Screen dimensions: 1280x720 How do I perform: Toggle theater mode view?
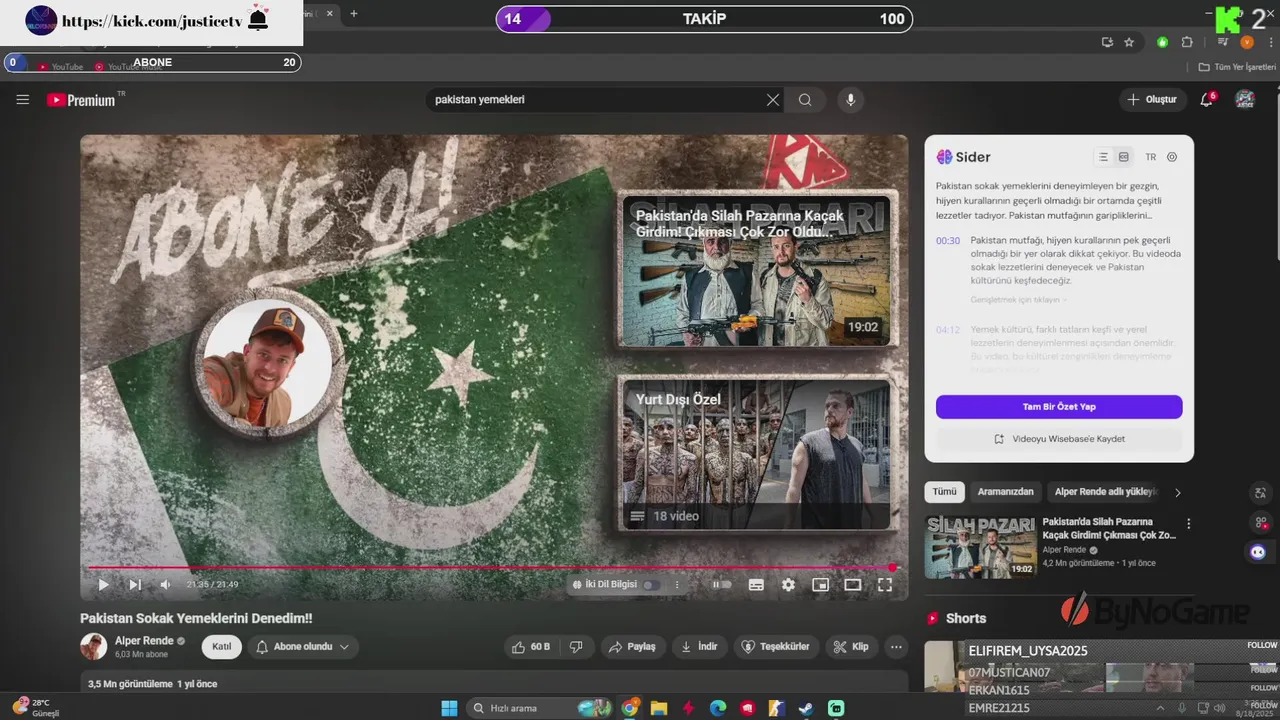[852, 584]
